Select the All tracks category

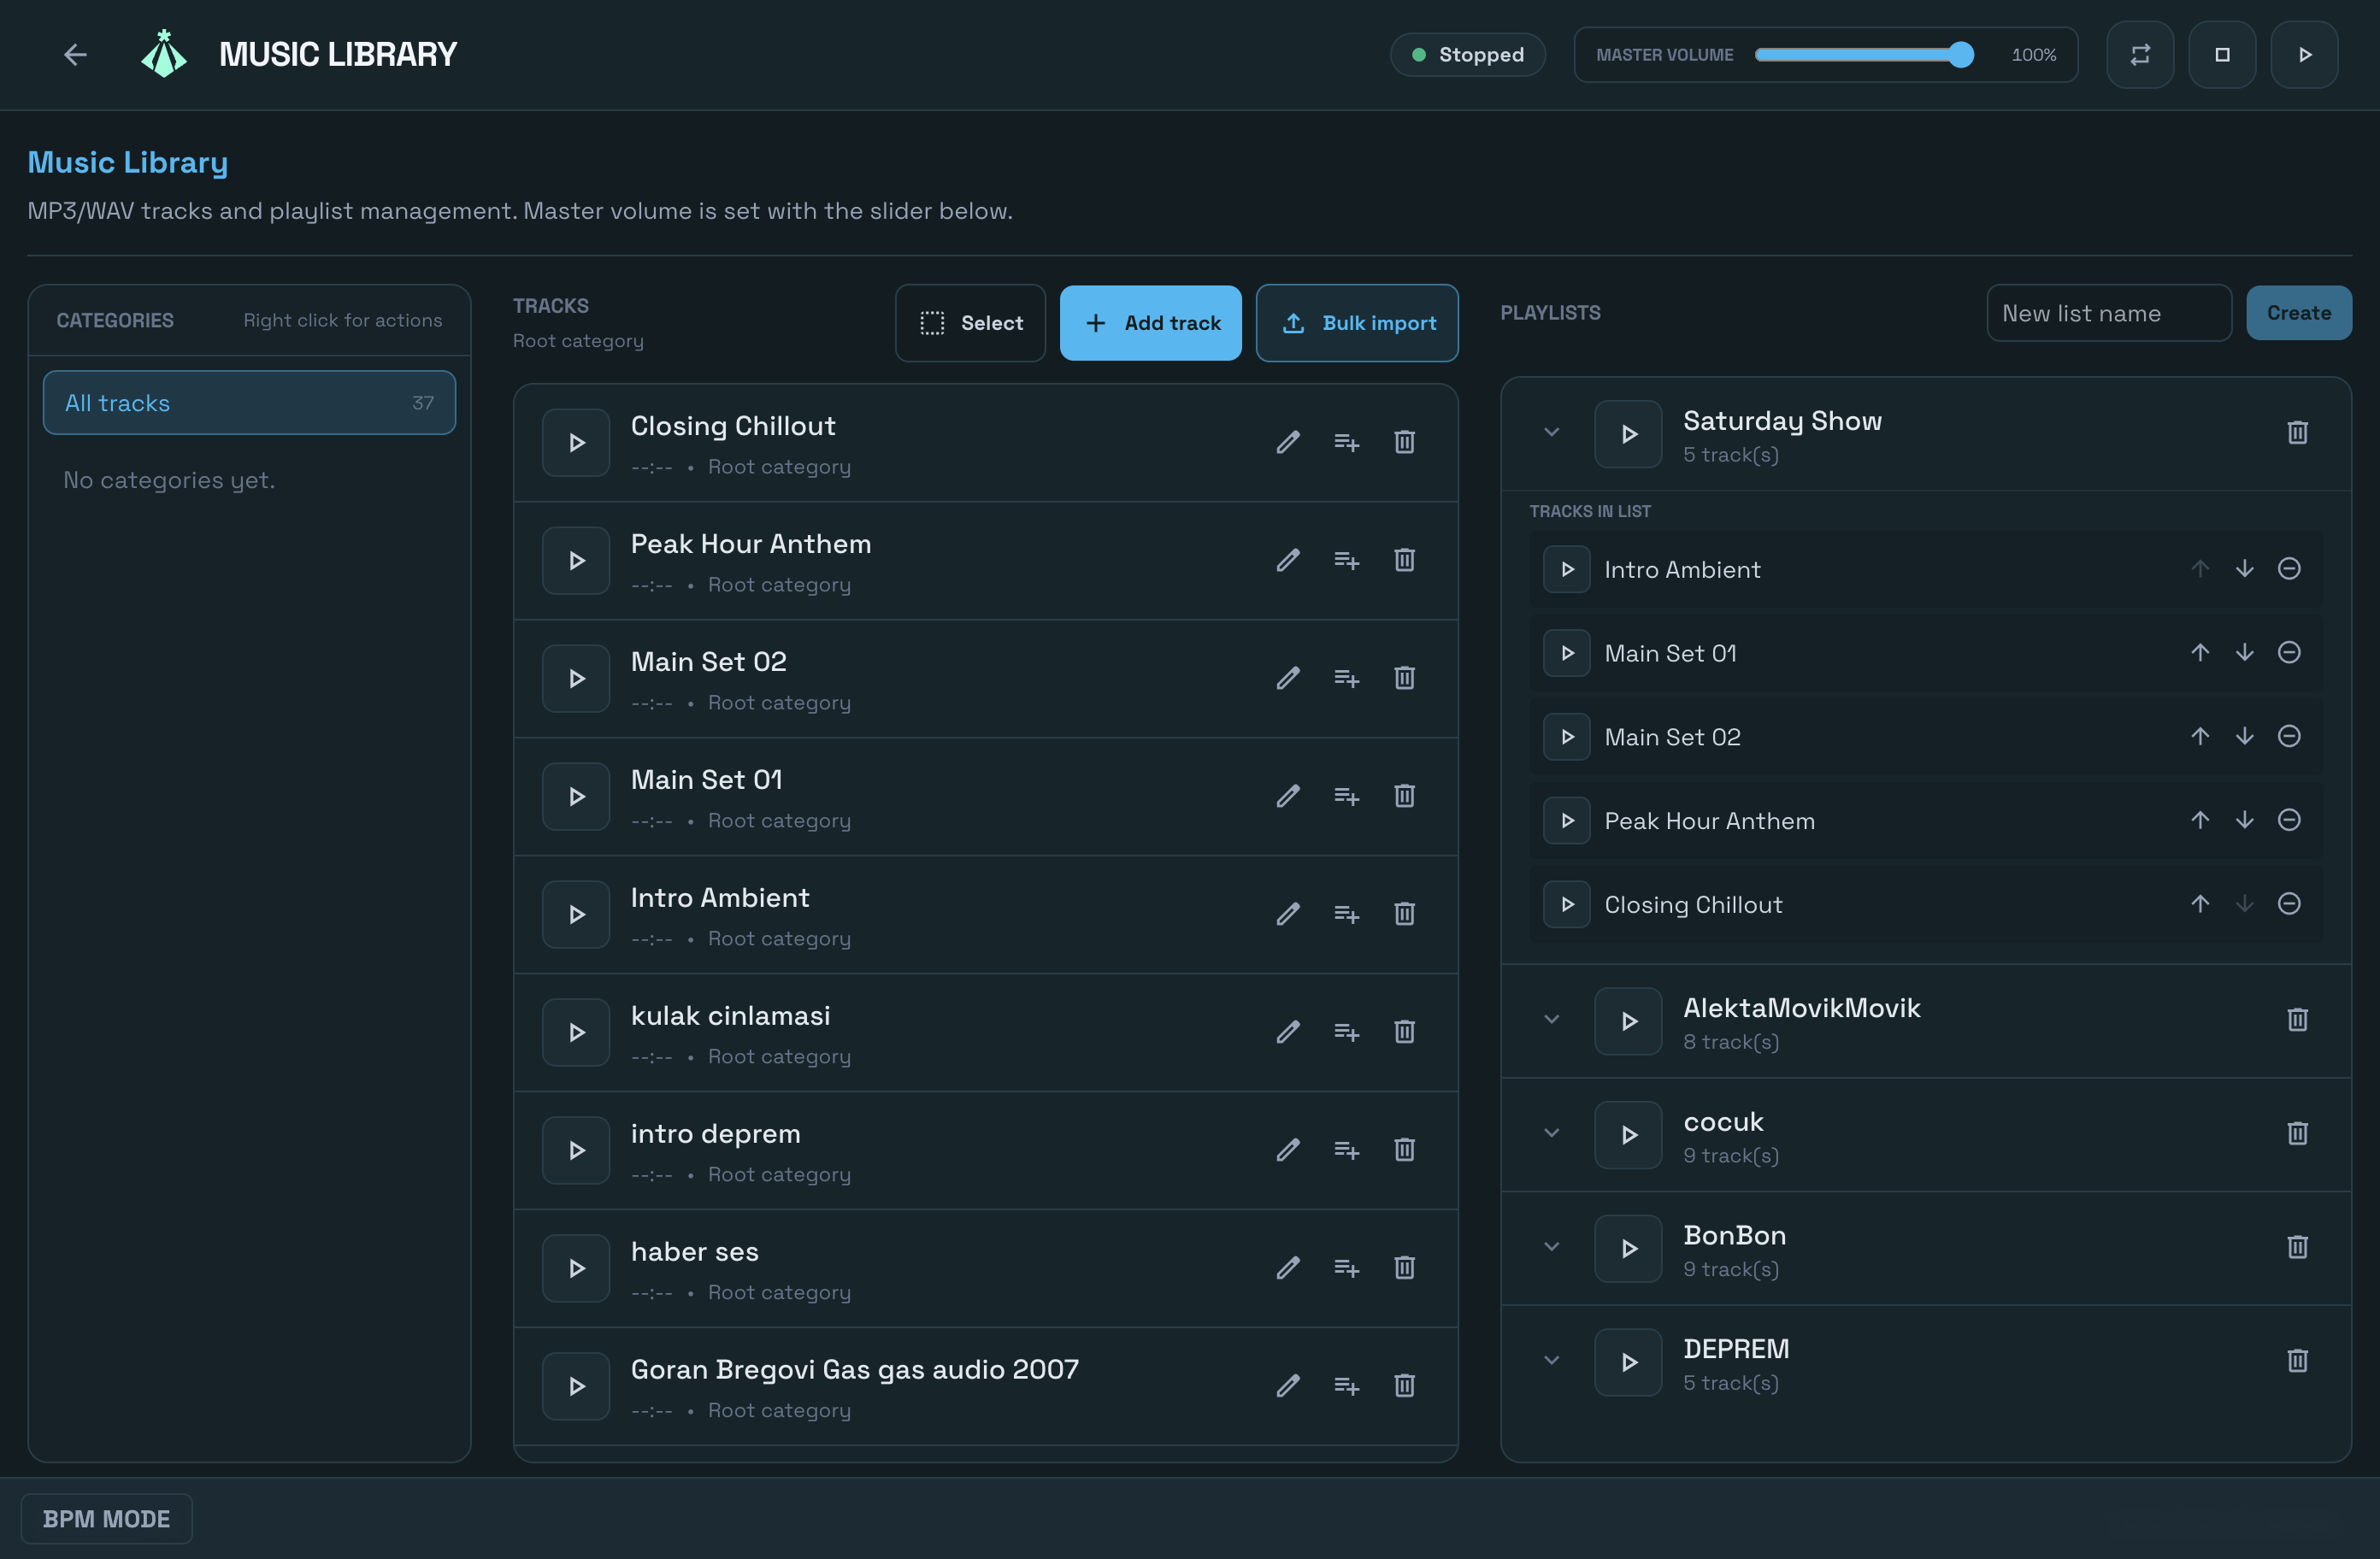click(249, 403)
